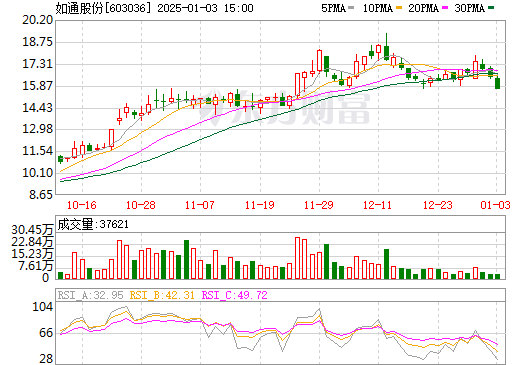
Task: Click the 东方财富 watermark logo
Action: click(x=284, y=107)
